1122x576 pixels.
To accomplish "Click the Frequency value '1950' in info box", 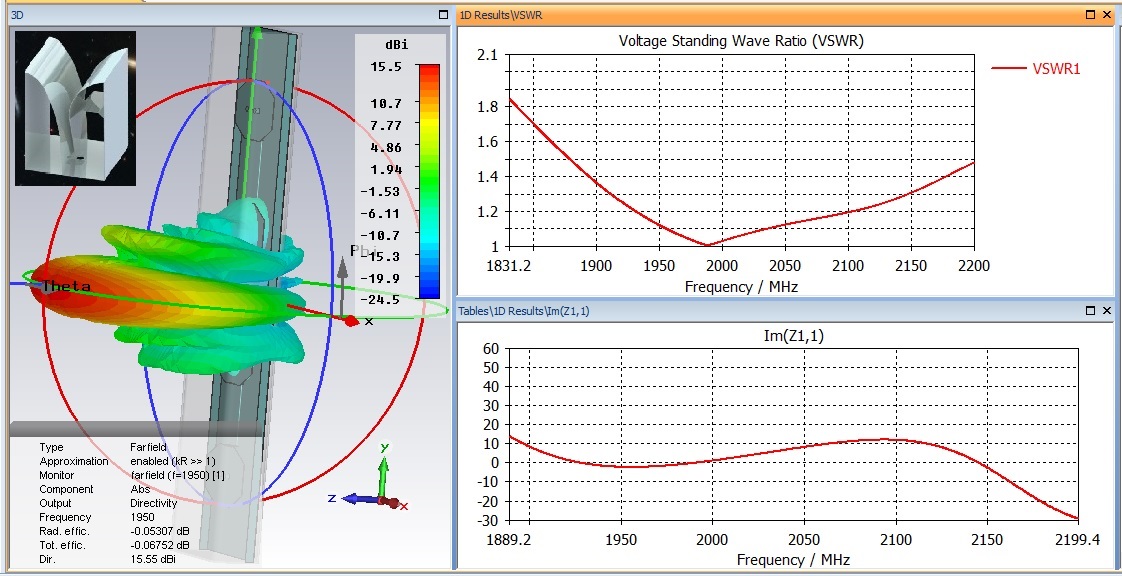I will [x=142, y=517].
